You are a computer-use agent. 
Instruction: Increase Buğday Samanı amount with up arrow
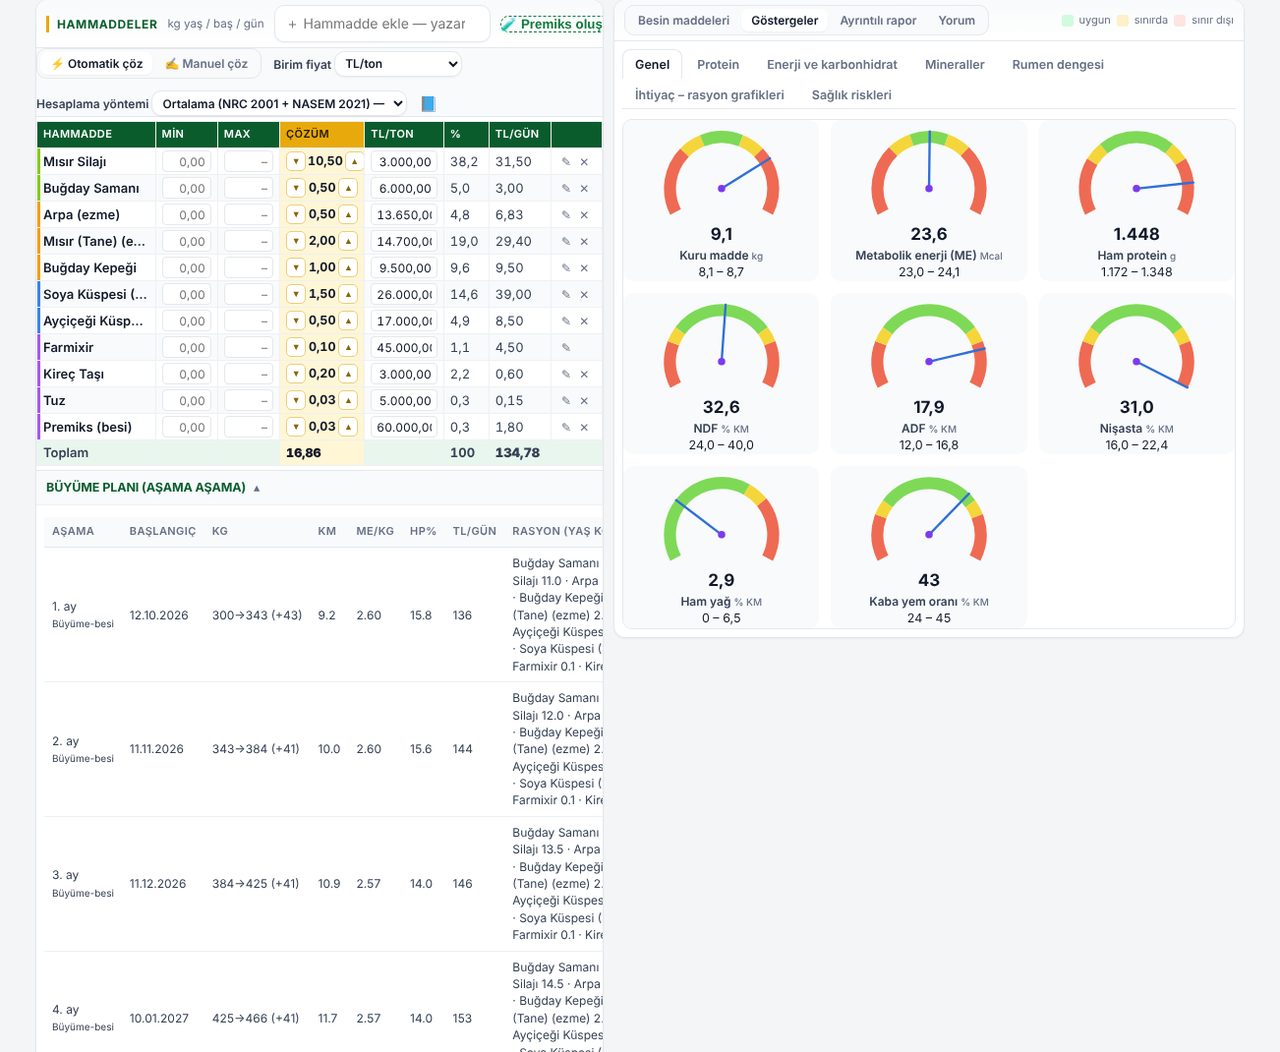(x=348, y=188)
